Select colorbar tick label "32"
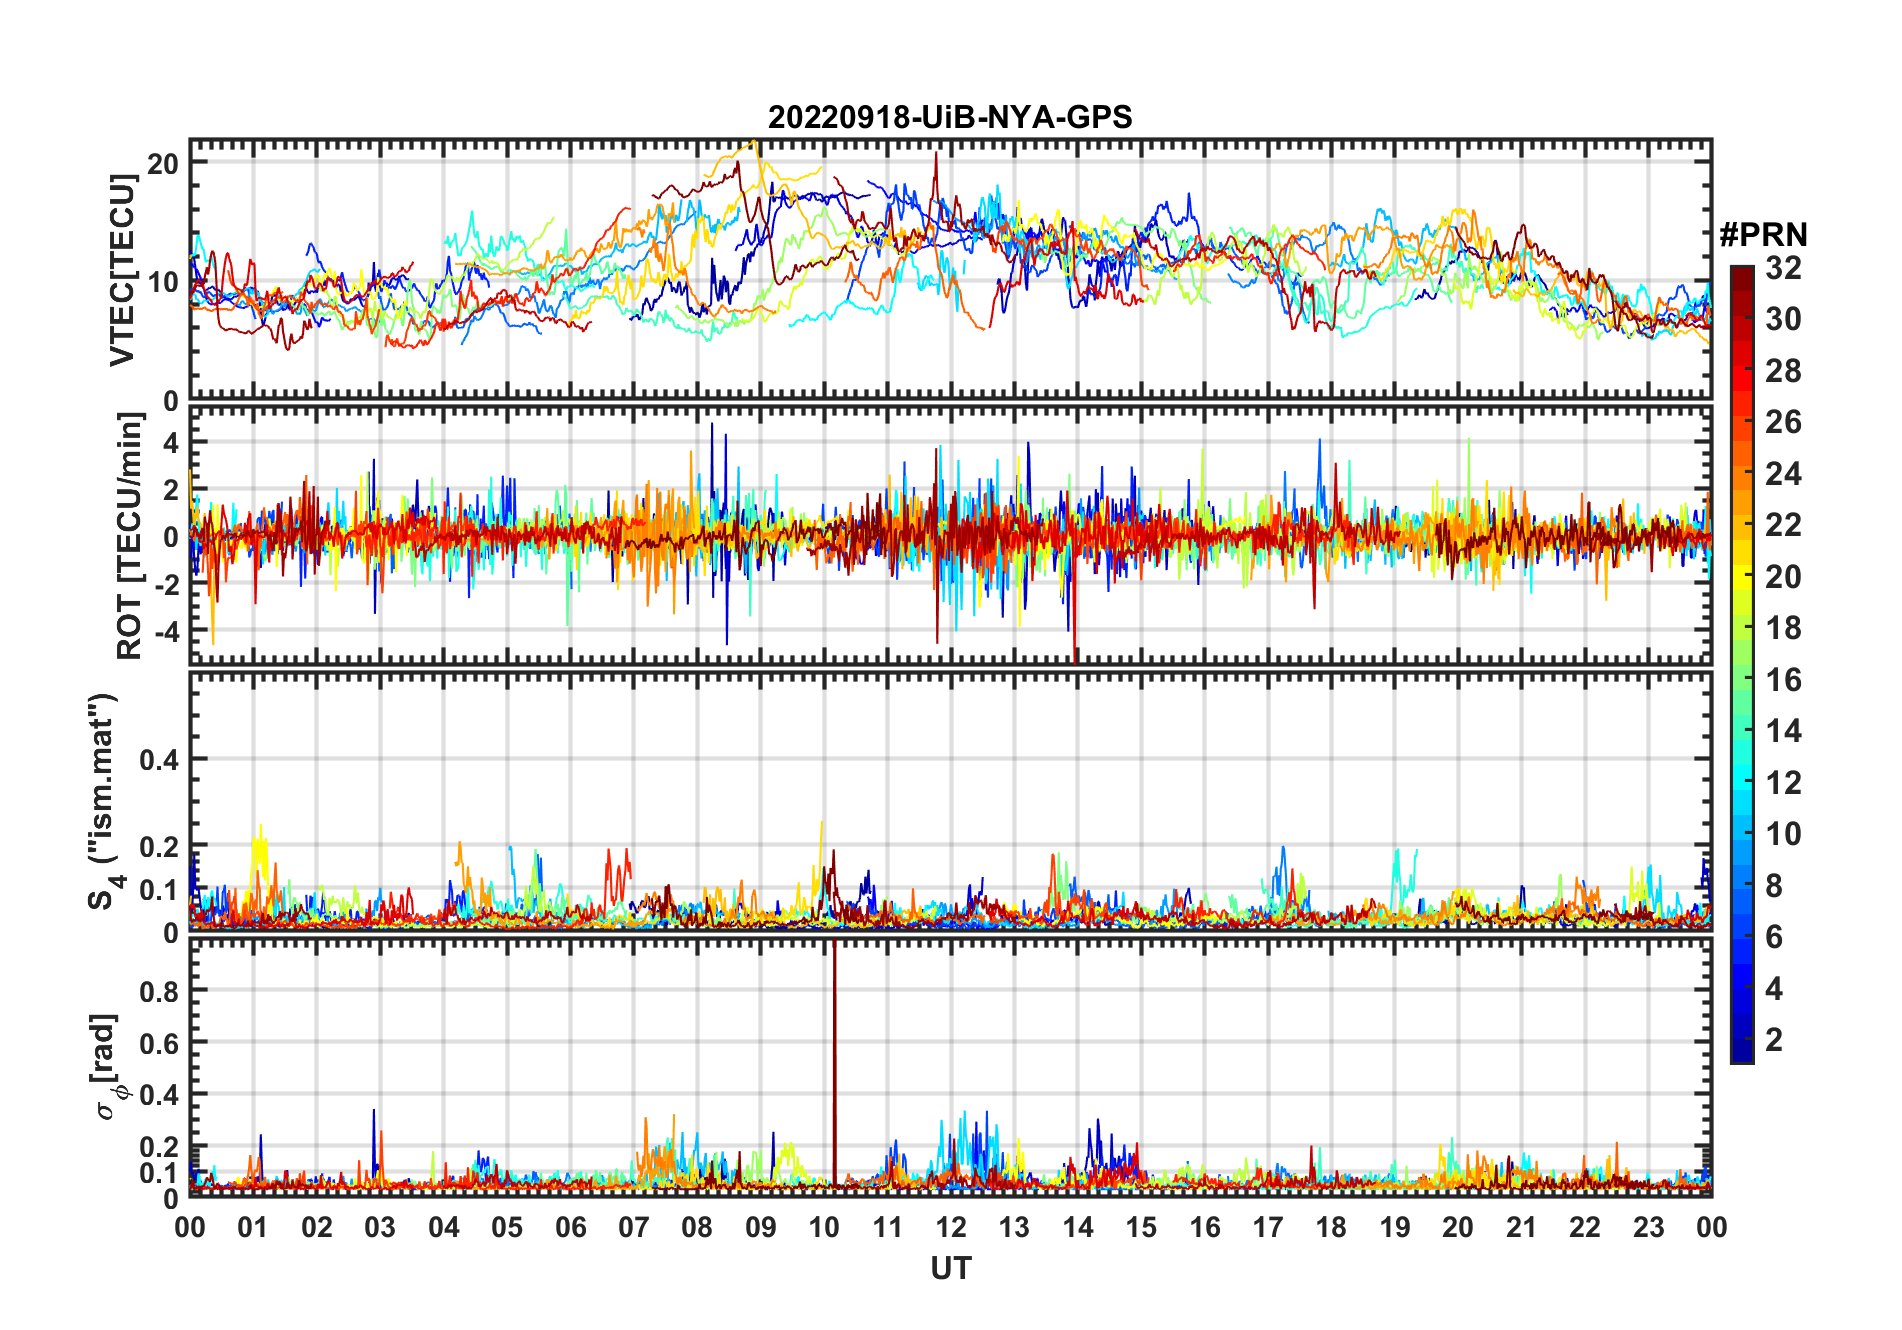1902x1330 pixels. pos(1783,268)
